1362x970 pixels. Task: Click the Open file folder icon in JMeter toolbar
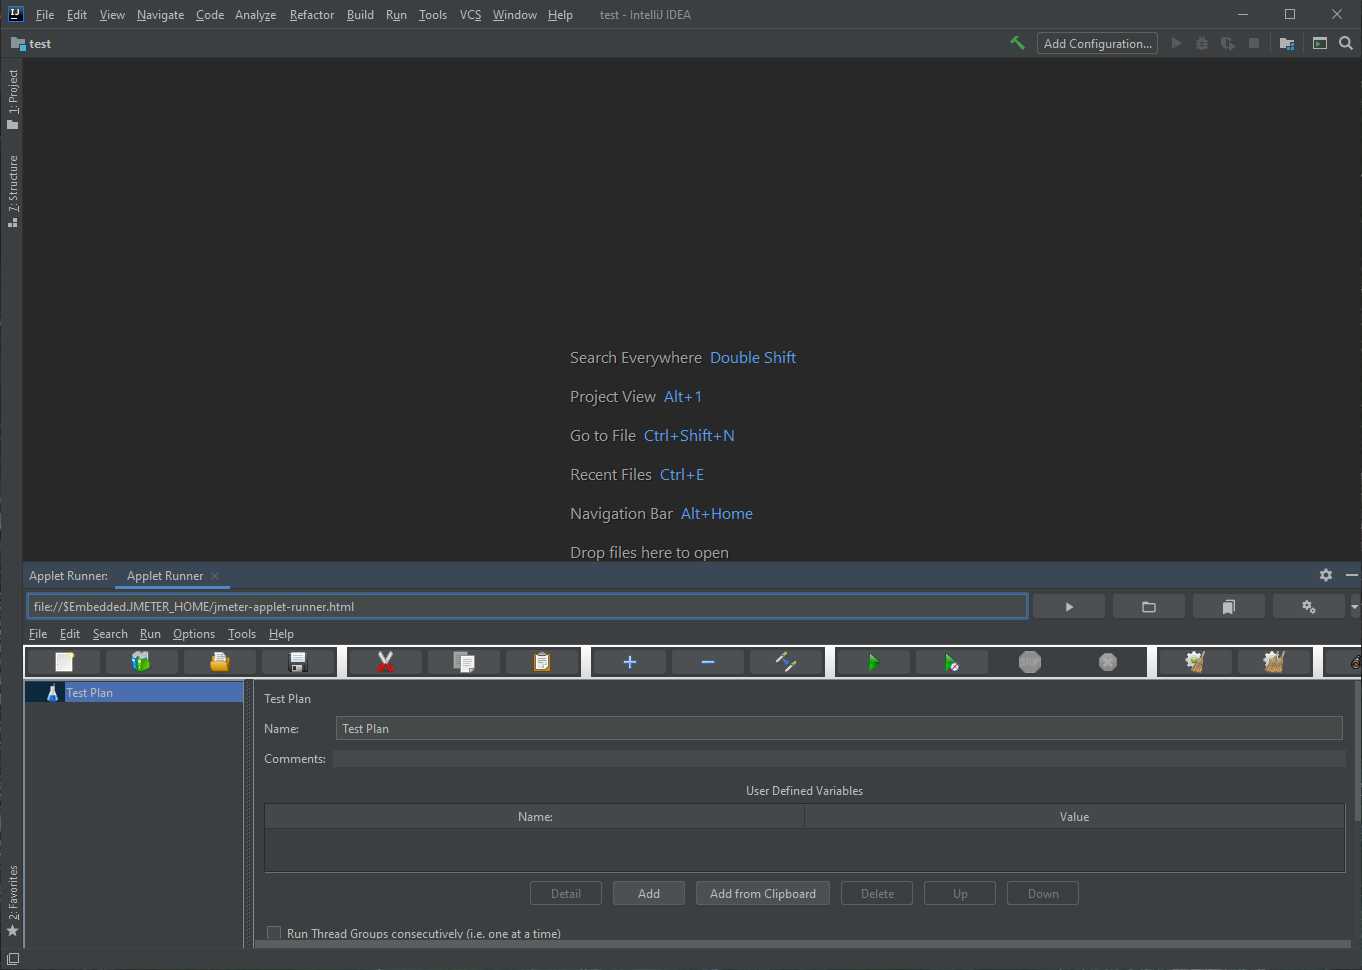coord(219,662)
